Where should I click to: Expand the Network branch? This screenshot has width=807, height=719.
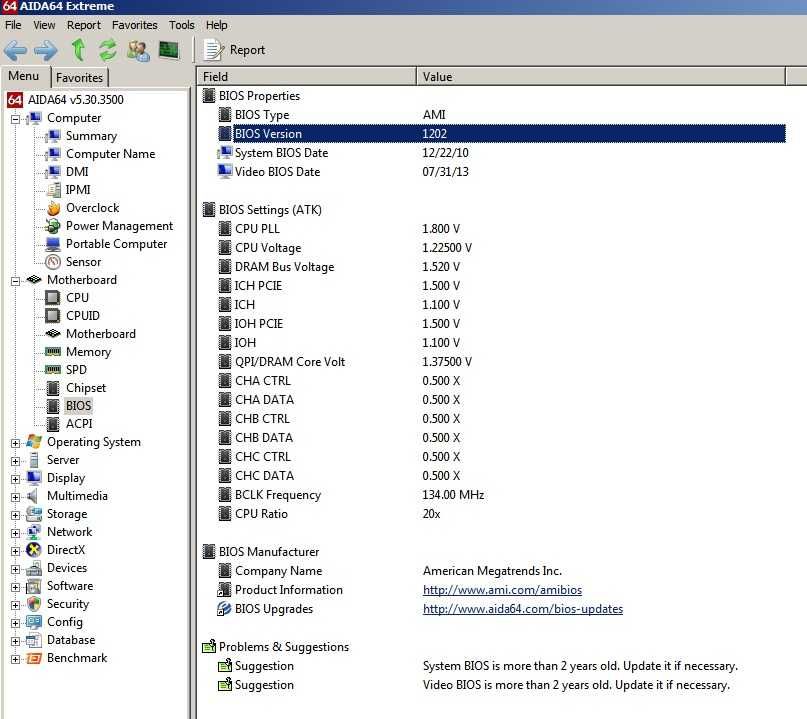(15, 533)
